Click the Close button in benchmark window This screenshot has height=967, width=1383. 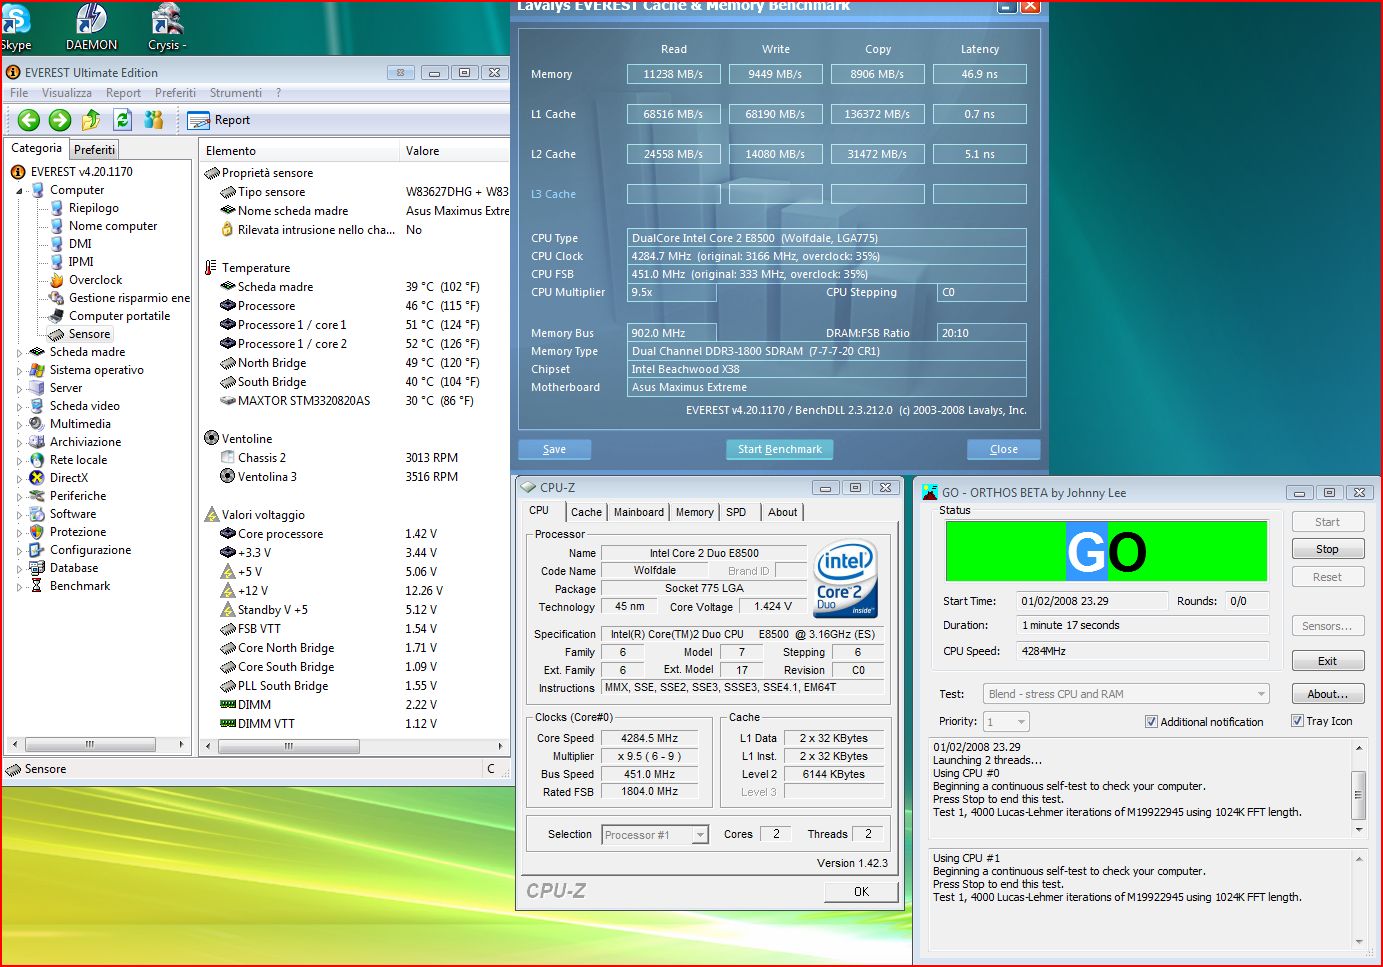1004,450
